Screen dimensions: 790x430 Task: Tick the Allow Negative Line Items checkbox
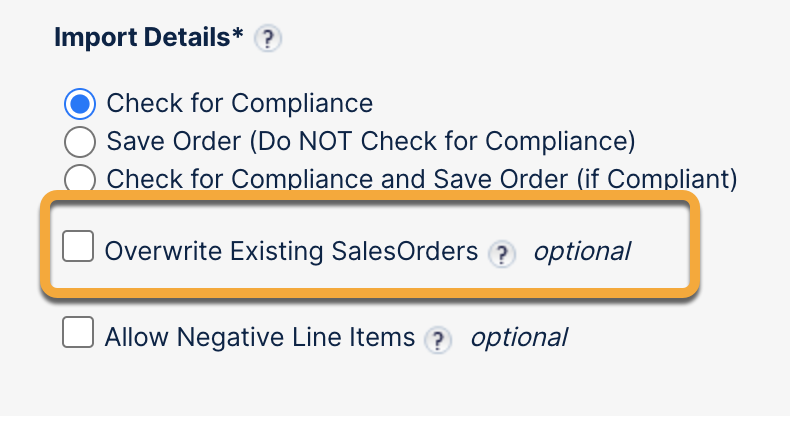(78, 333)
